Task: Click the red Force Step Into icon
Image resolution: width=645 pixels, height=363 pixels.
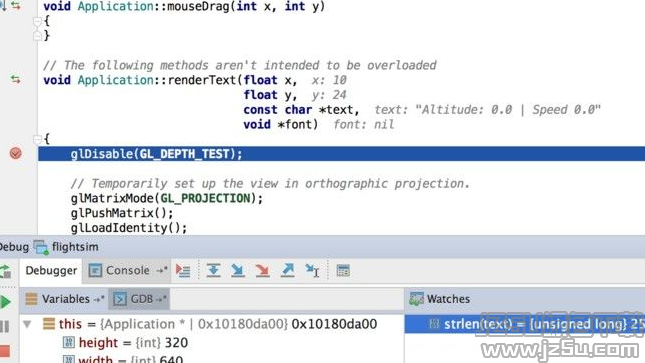Action: [x=262, y=270]
